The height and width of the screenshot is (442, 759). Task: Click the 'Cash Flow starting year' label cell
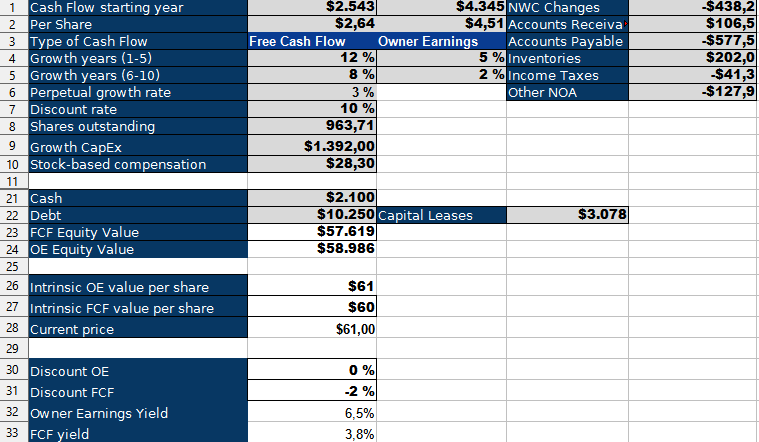pos(138,7)
